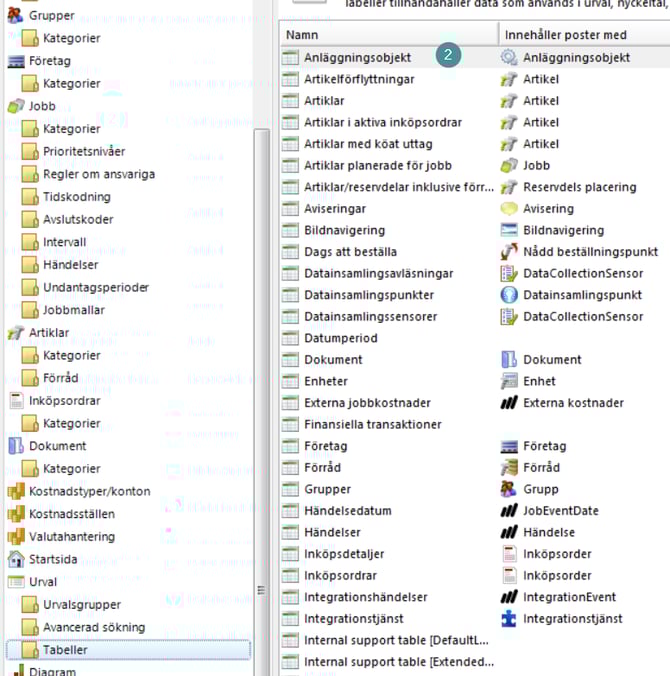This screenshot has width=670, height=676.
Task: Select the Anläggningsobjekt table row
Action: (356, 58)
